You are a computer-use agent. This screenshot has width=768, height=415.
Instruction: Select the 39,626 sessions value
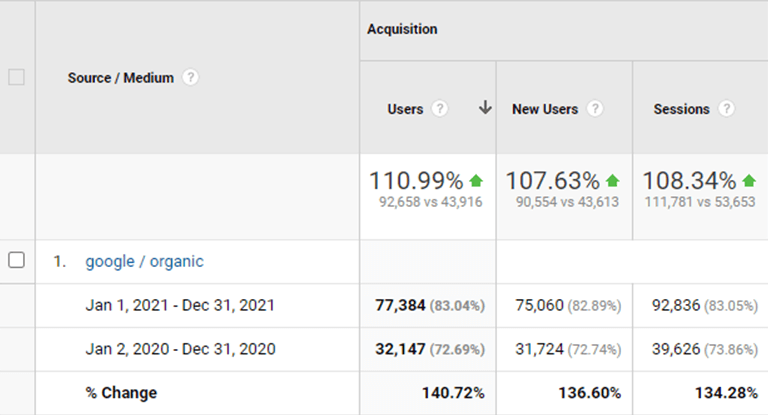click(x=676, y=349)
